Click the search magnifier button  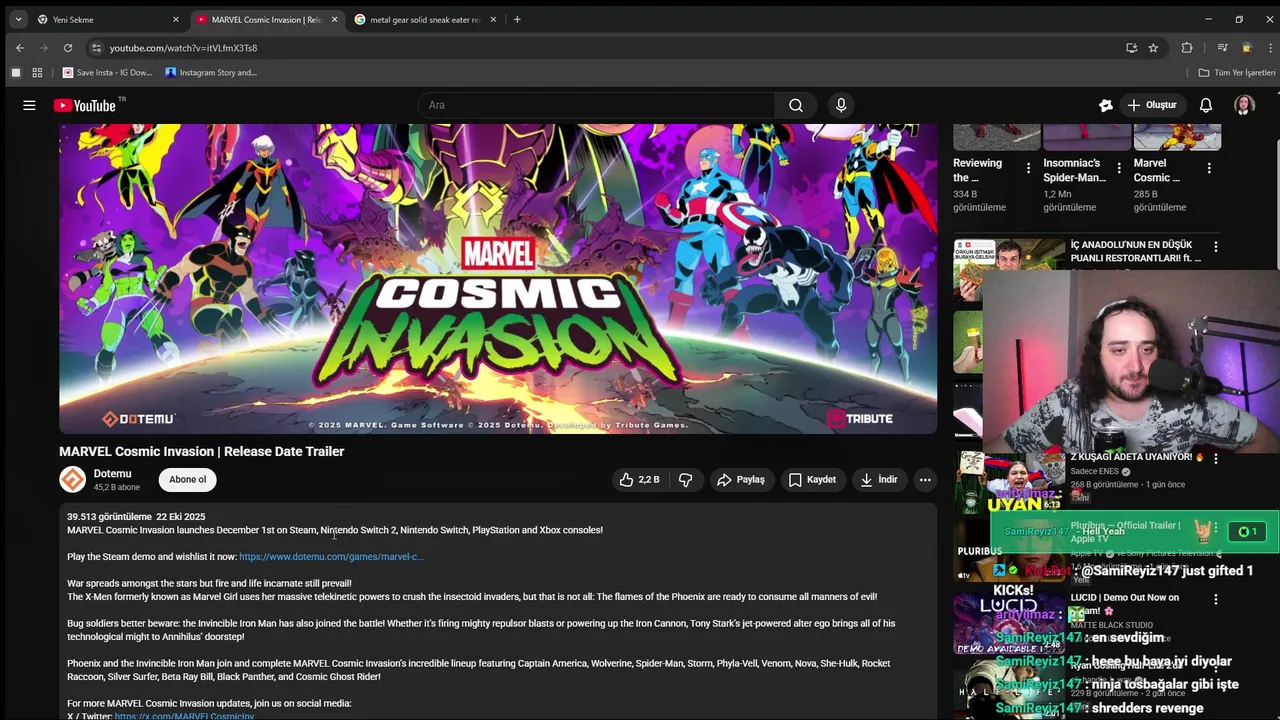point(795,105)
